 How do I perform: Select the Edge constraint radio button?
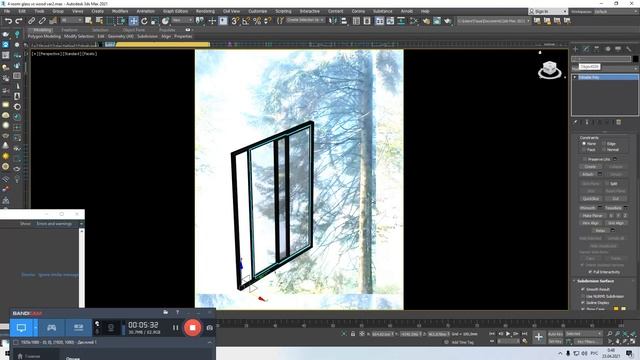coord(604,144)
